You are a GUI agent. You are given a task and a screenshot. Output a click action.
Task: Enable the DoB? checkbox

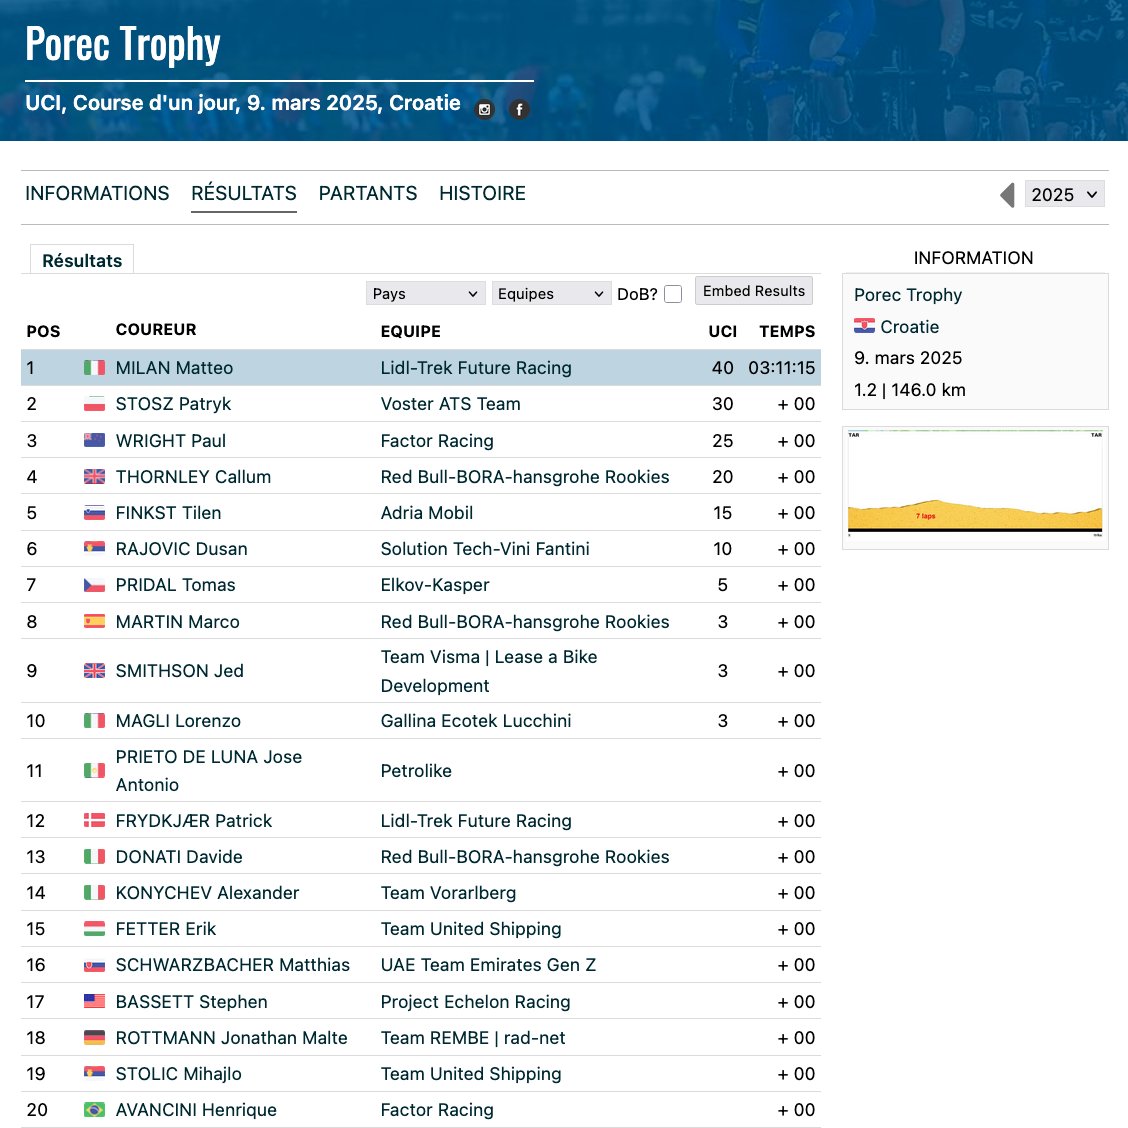[673, 294]
